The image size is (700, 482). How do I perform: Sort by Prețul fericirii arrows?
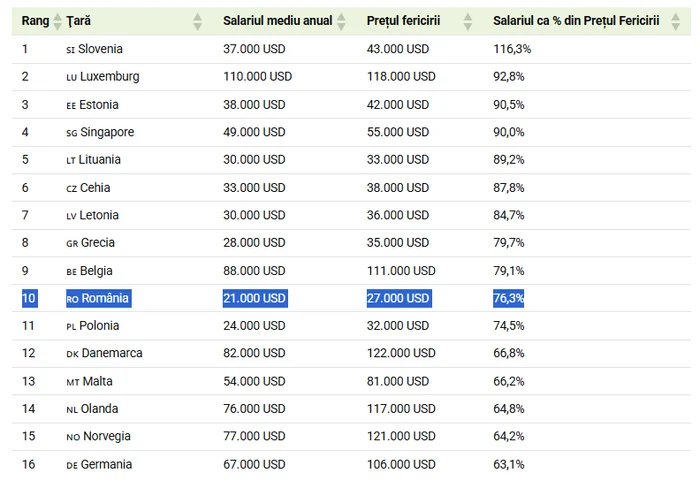pyautogui.click(x=467, y=21)
